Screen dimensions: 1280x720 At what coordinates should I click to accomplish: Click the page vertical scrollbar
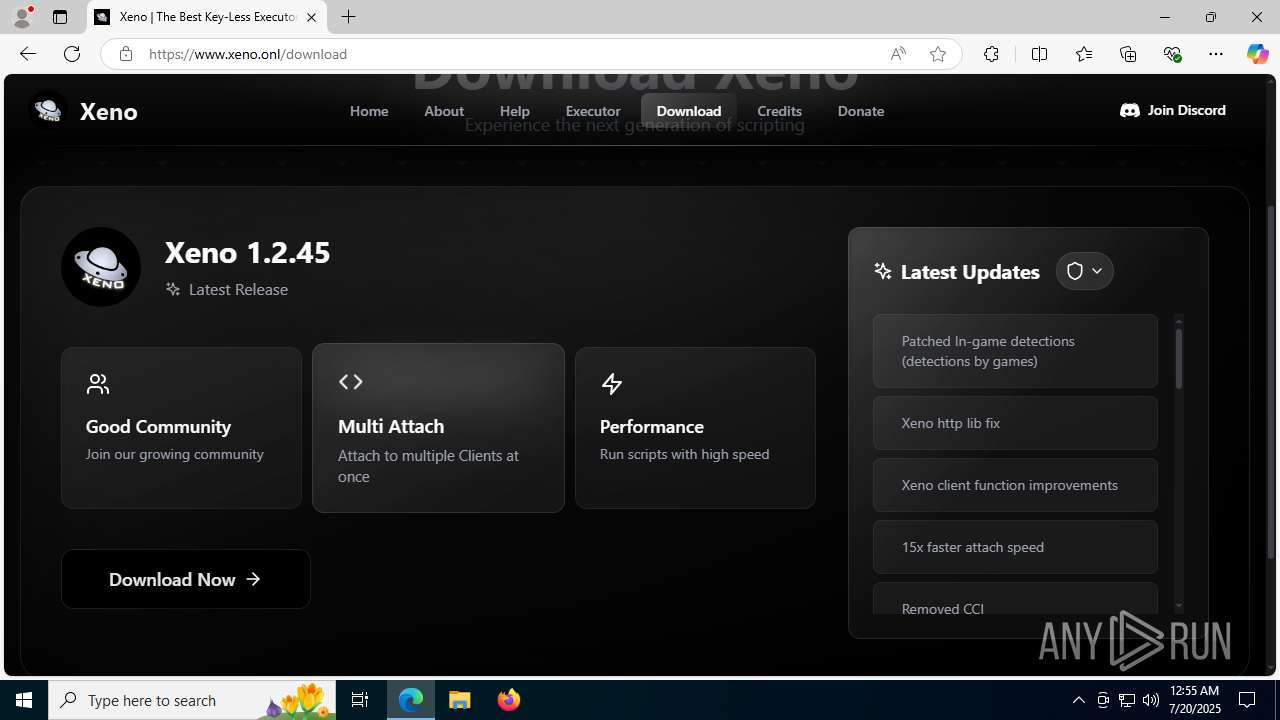point(1272,380)
